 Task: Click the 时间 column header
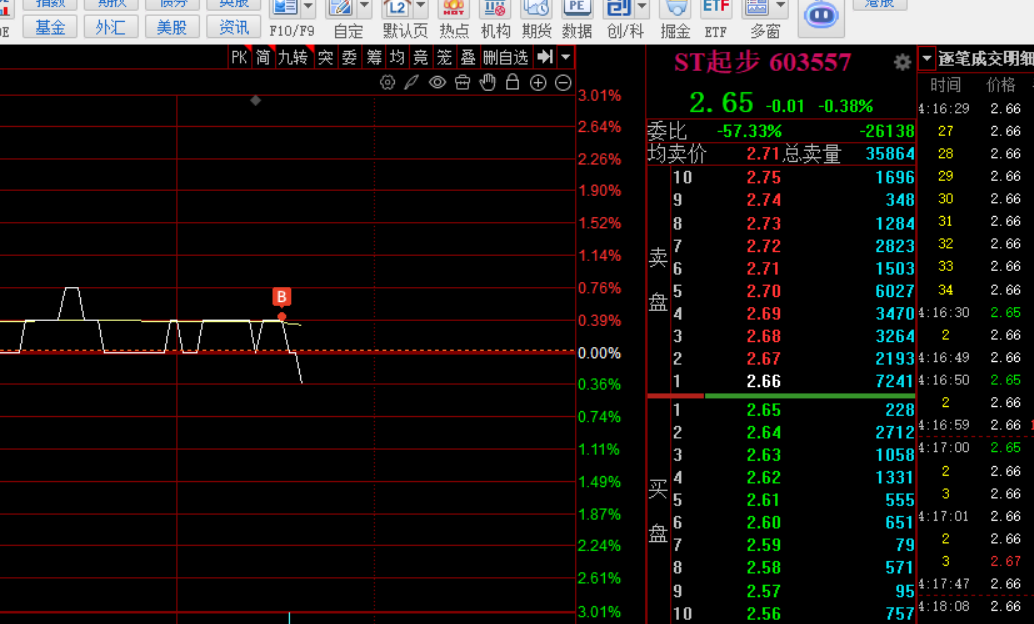pyautogui.click(x=946, y=84)
